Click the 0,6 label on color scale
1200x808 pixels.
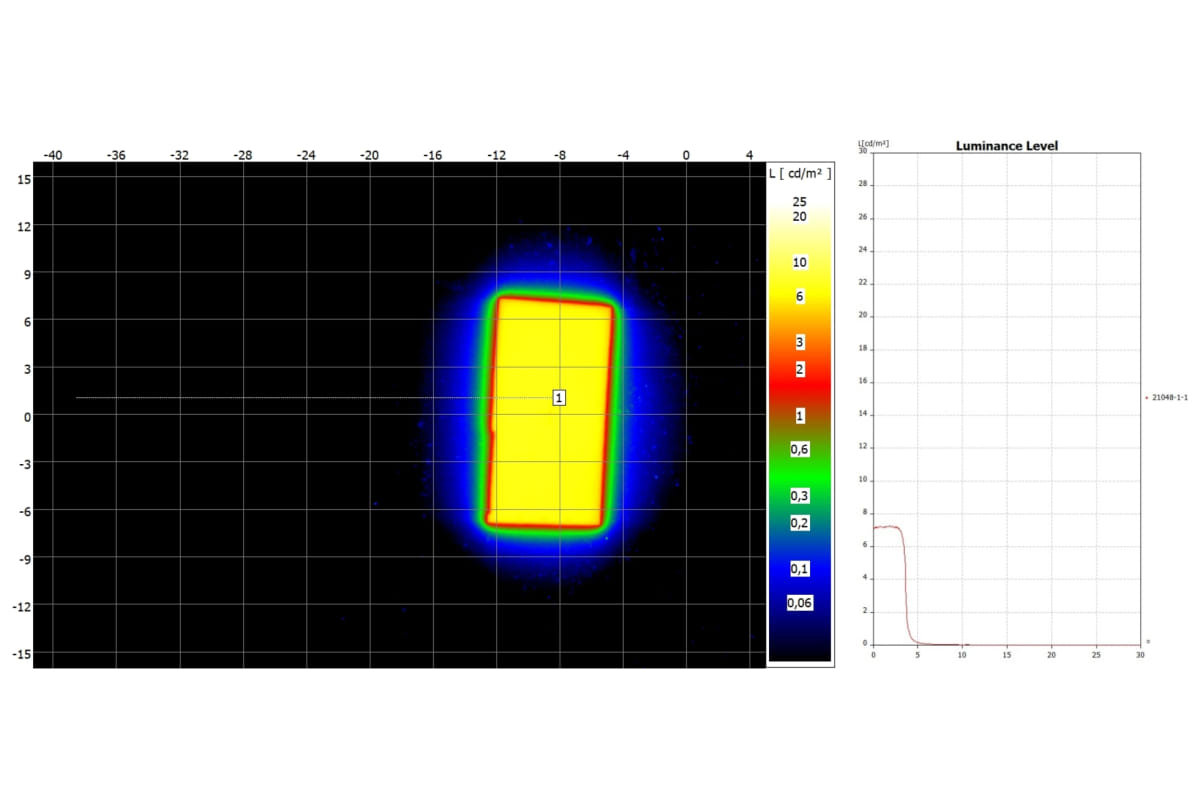click(799, 450)
